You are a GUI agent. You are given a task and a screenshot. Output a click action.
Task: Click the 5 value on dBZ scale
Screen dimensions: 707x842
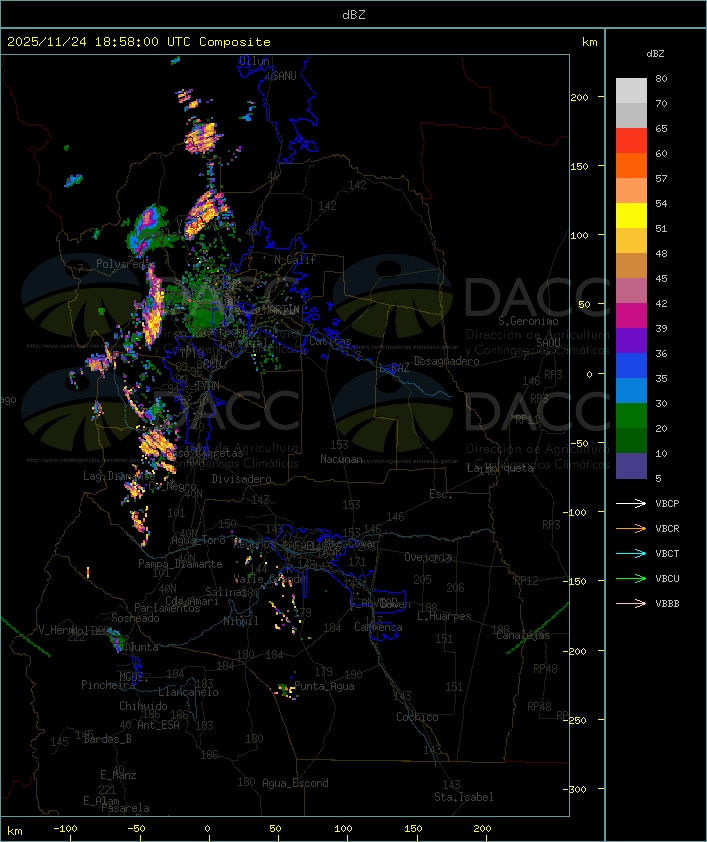pyautogui.click(x=658, y=478)
